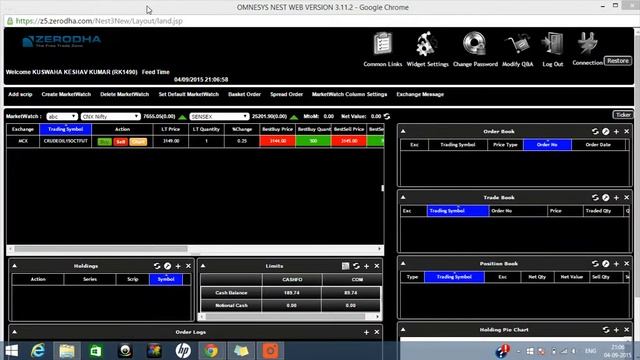Screen dimensions: 640x360
Task: Click the Log Out door icon
Action: 552,44
